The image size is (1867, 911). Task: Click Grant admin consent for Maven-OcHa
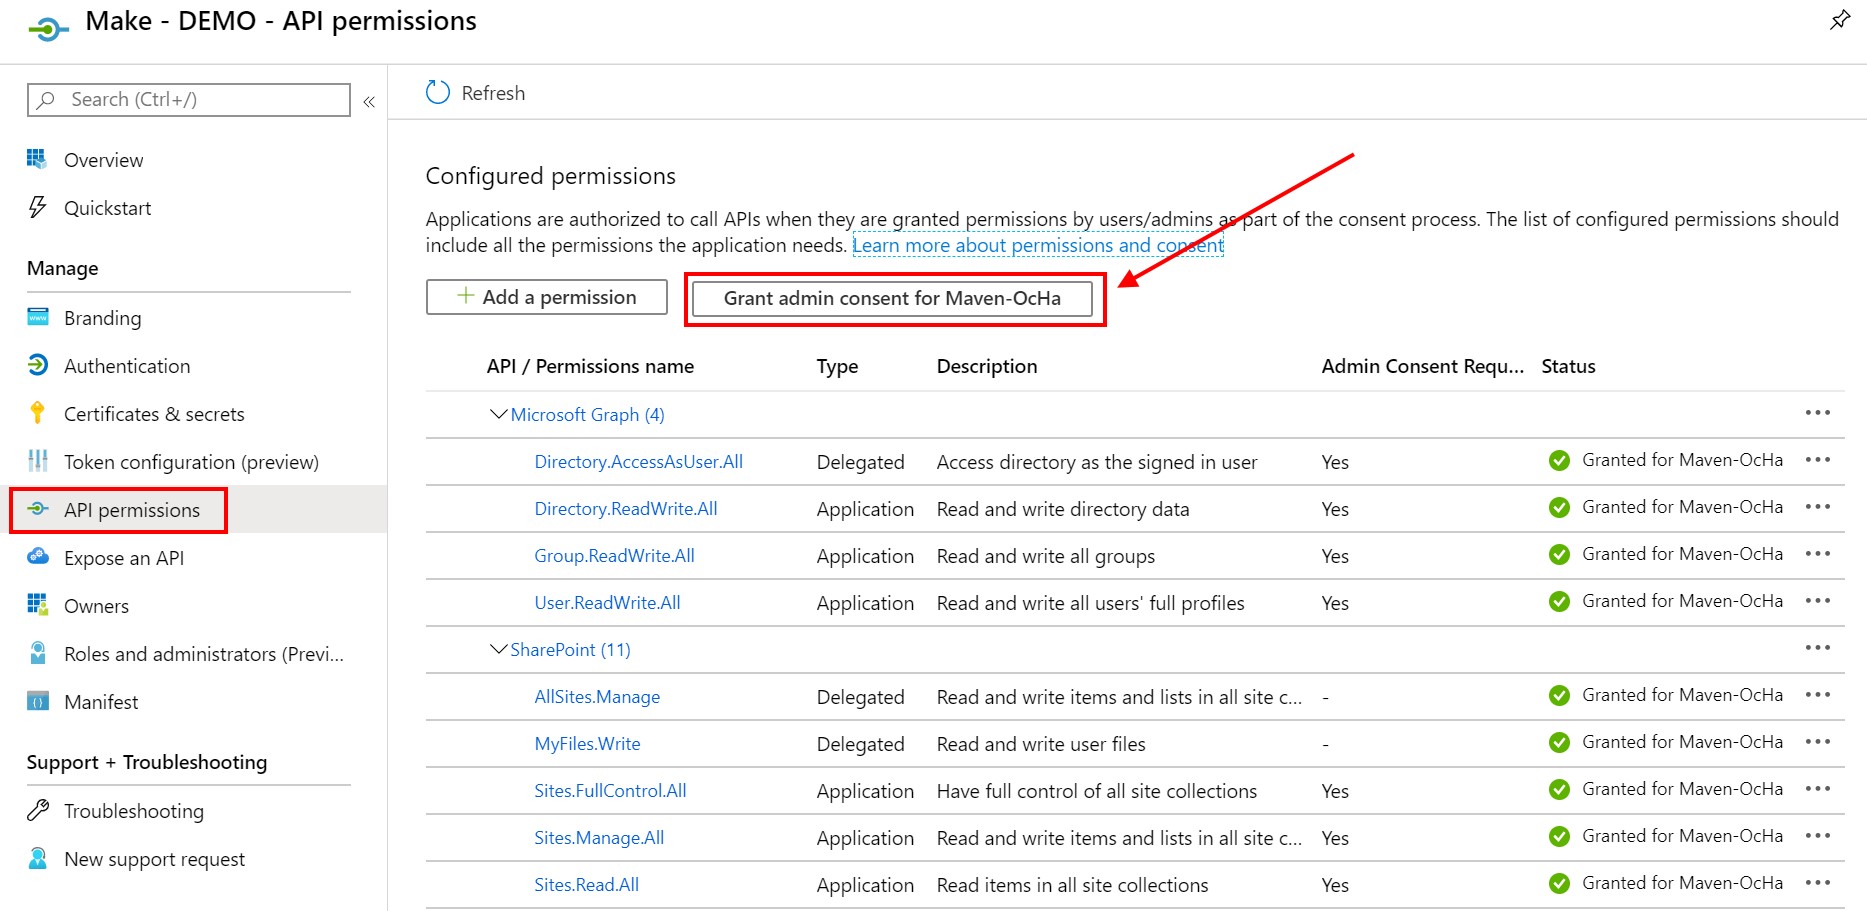[x=892, y=298]
